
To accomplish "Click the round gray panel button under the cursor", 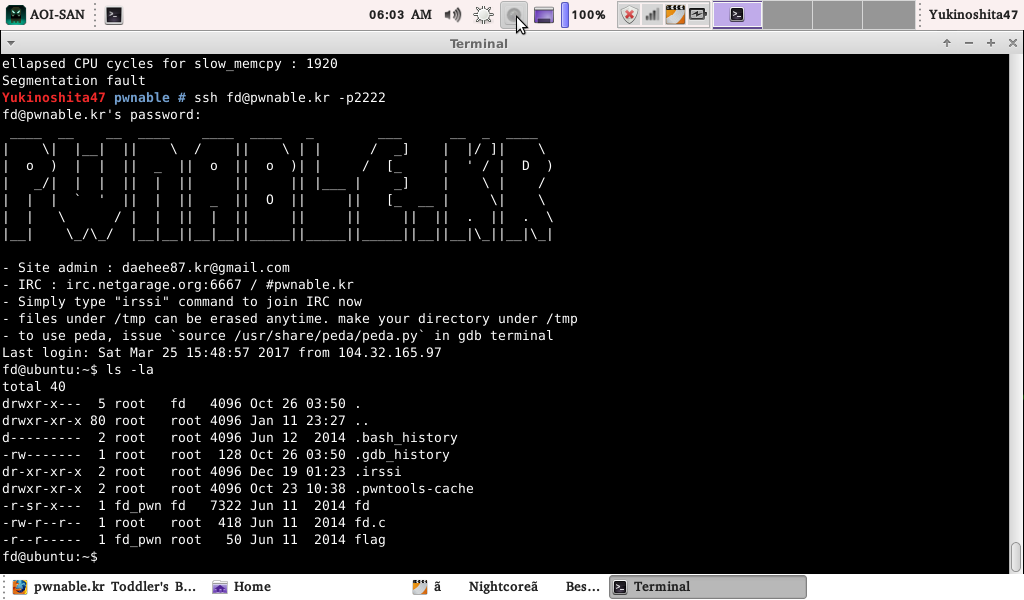I will tap(514, 14).
